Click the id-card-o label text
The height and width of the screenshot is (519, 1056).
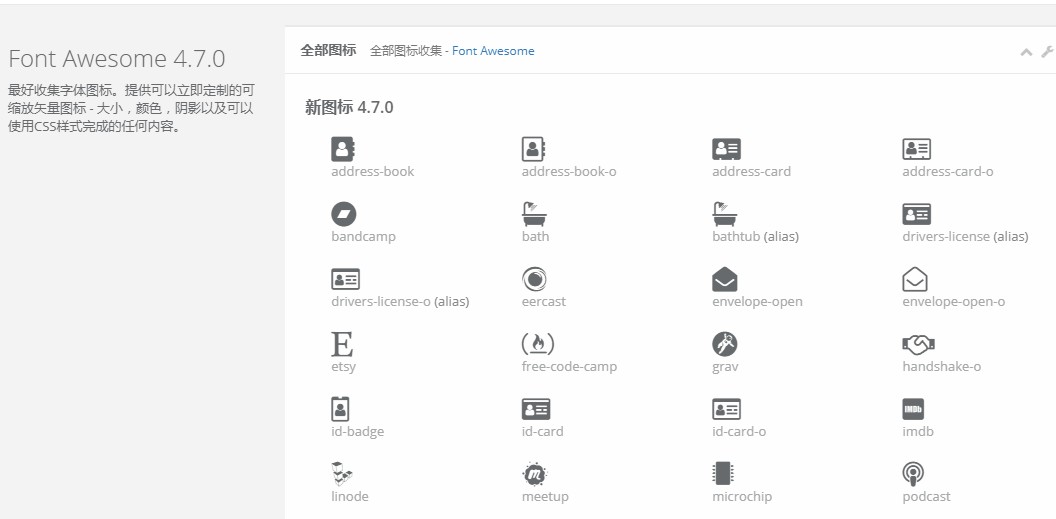tap(739, 431)
